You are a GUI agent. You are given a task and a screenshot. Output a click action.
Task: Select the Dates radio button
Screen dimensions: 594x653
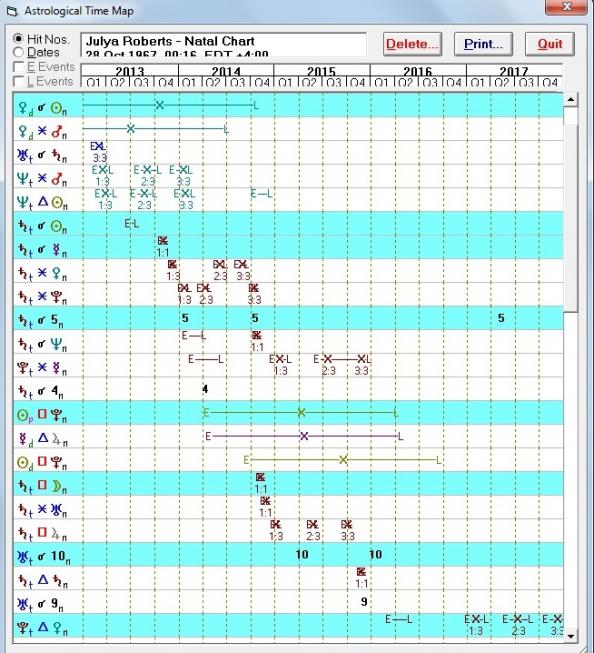[x=18, y=52]
